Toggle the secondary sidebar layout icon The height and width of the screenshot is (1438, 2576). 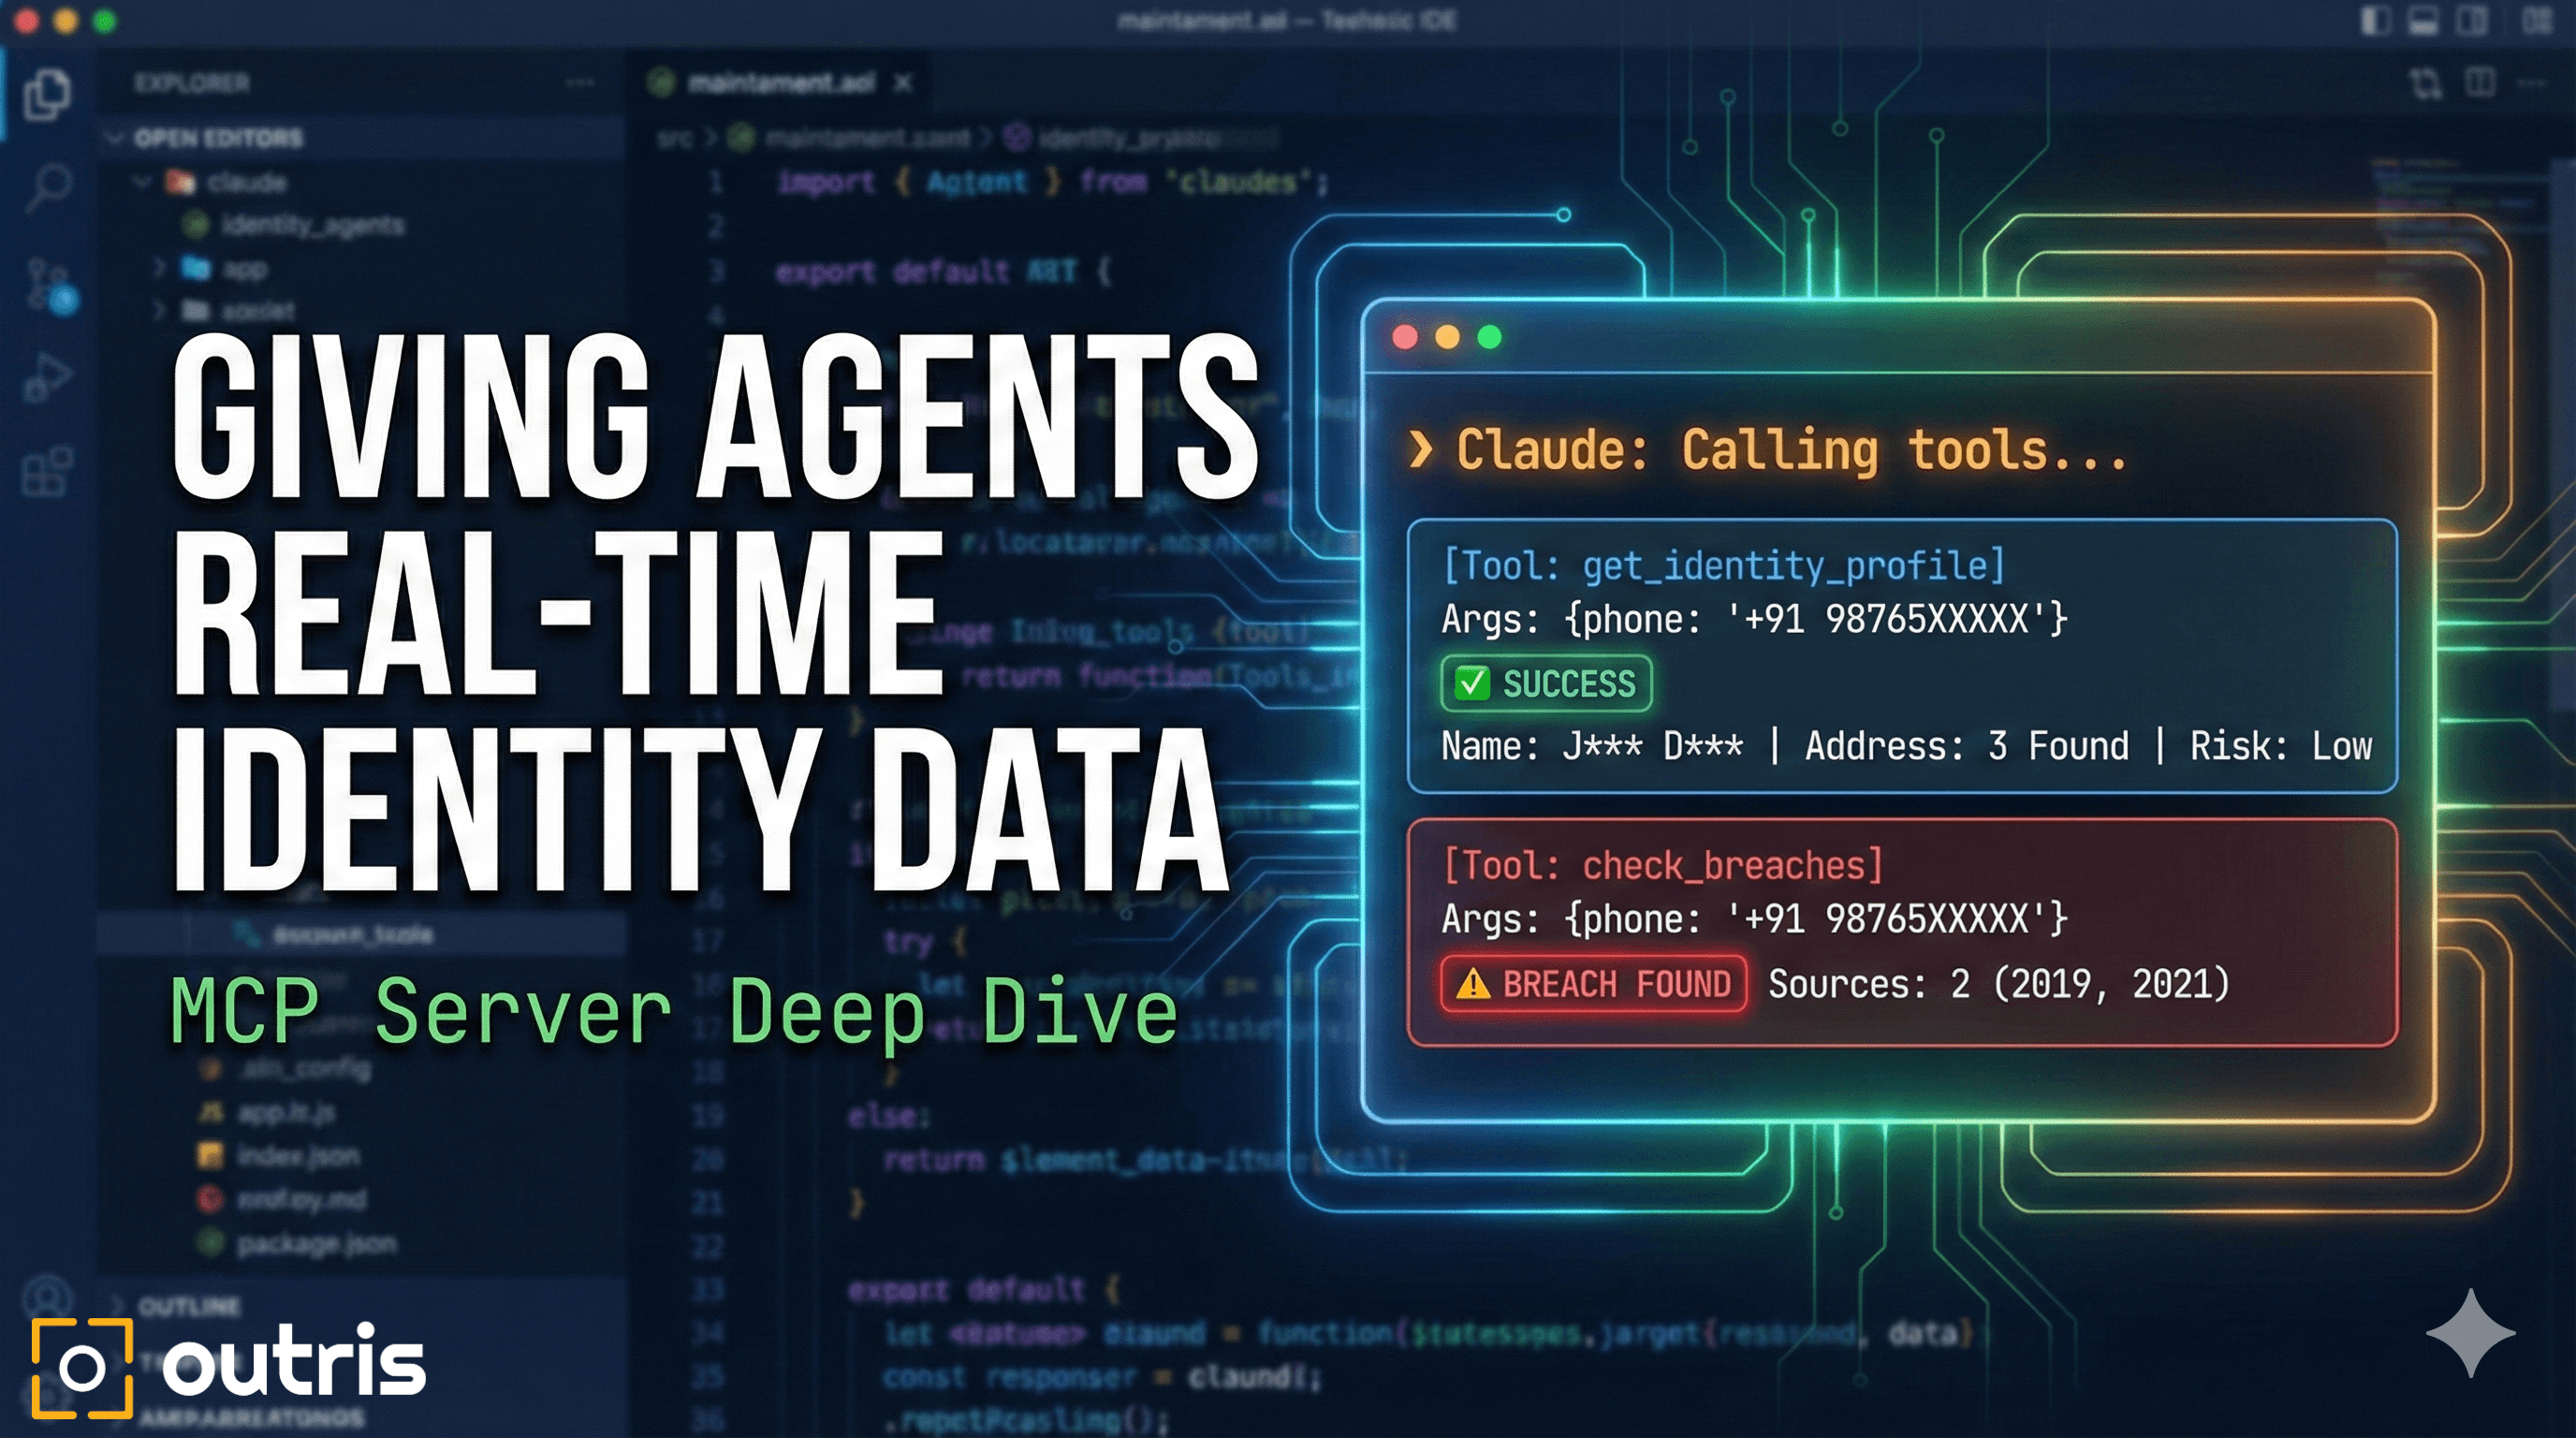pos(2471,21)
